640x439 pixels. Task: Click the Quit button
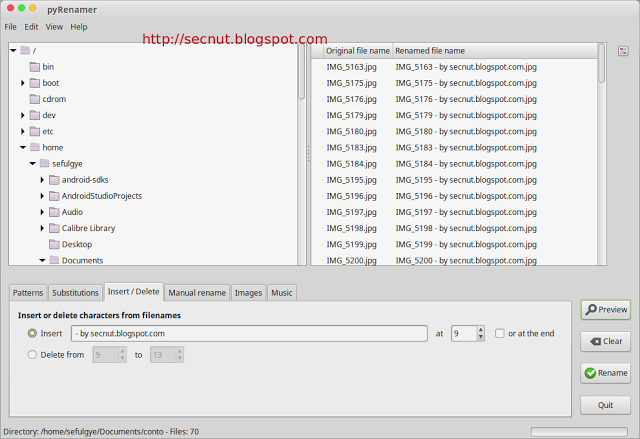[606, 405]
